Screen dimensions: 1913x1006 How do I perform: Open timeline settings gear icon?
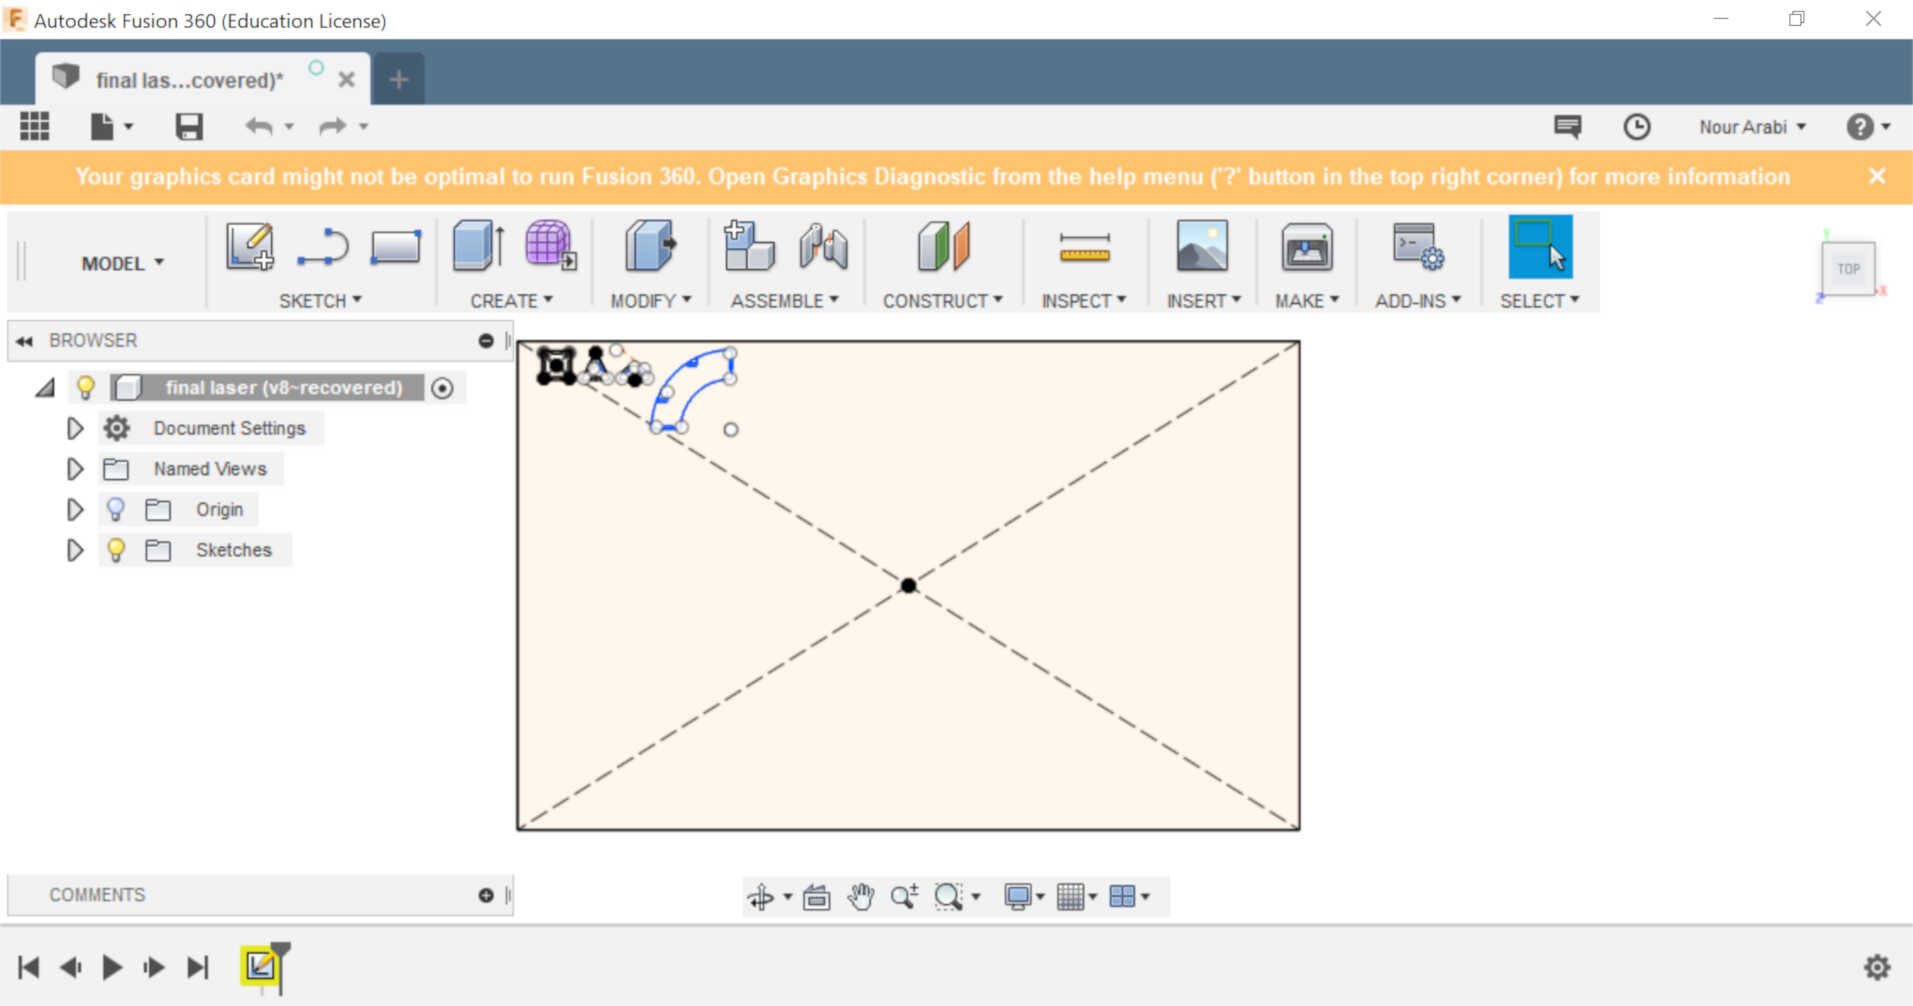pos(1877,967)
